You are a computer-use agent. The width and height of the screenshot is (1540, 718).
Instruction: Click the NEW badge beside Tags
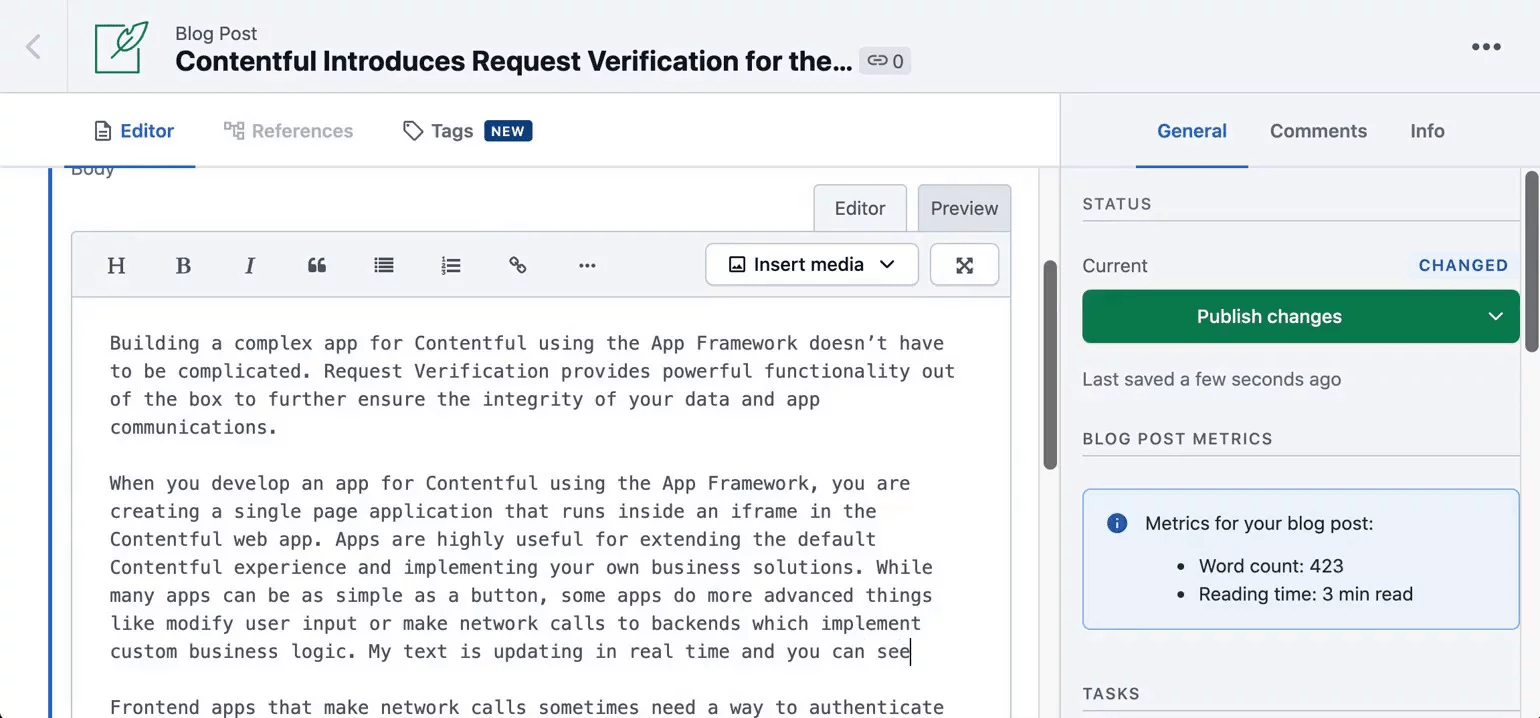coord(508,131)
